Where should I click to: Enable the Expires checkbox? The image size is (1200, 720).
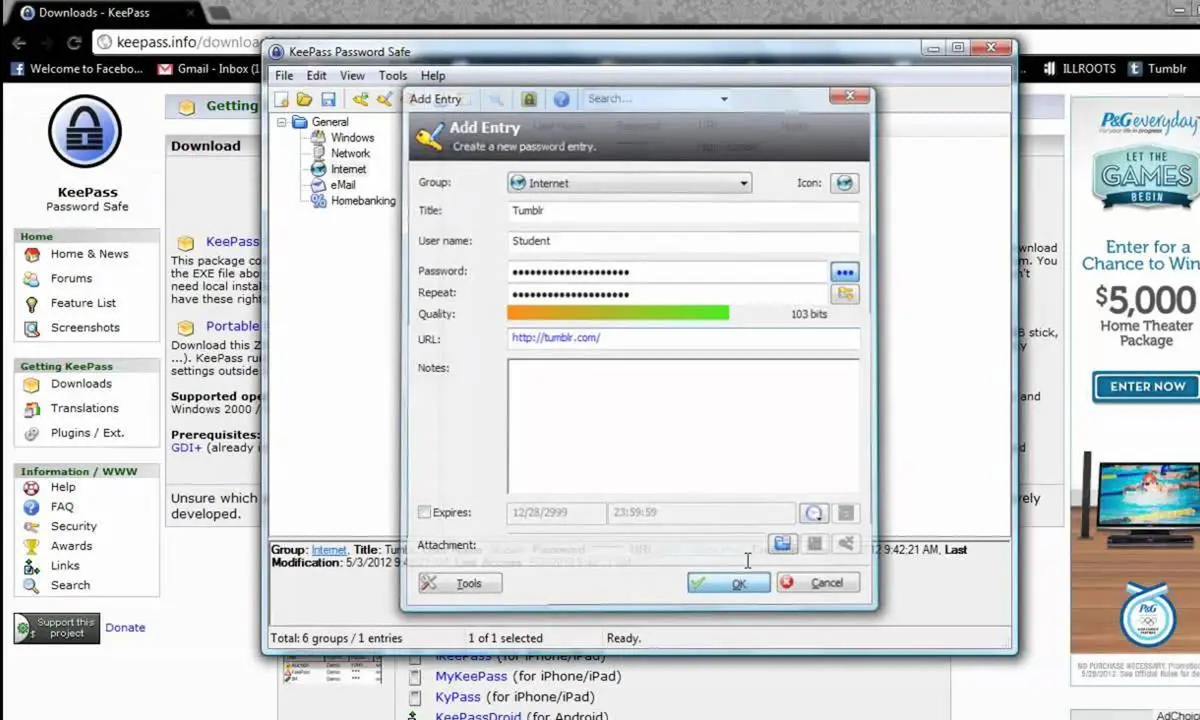[425, 512]
